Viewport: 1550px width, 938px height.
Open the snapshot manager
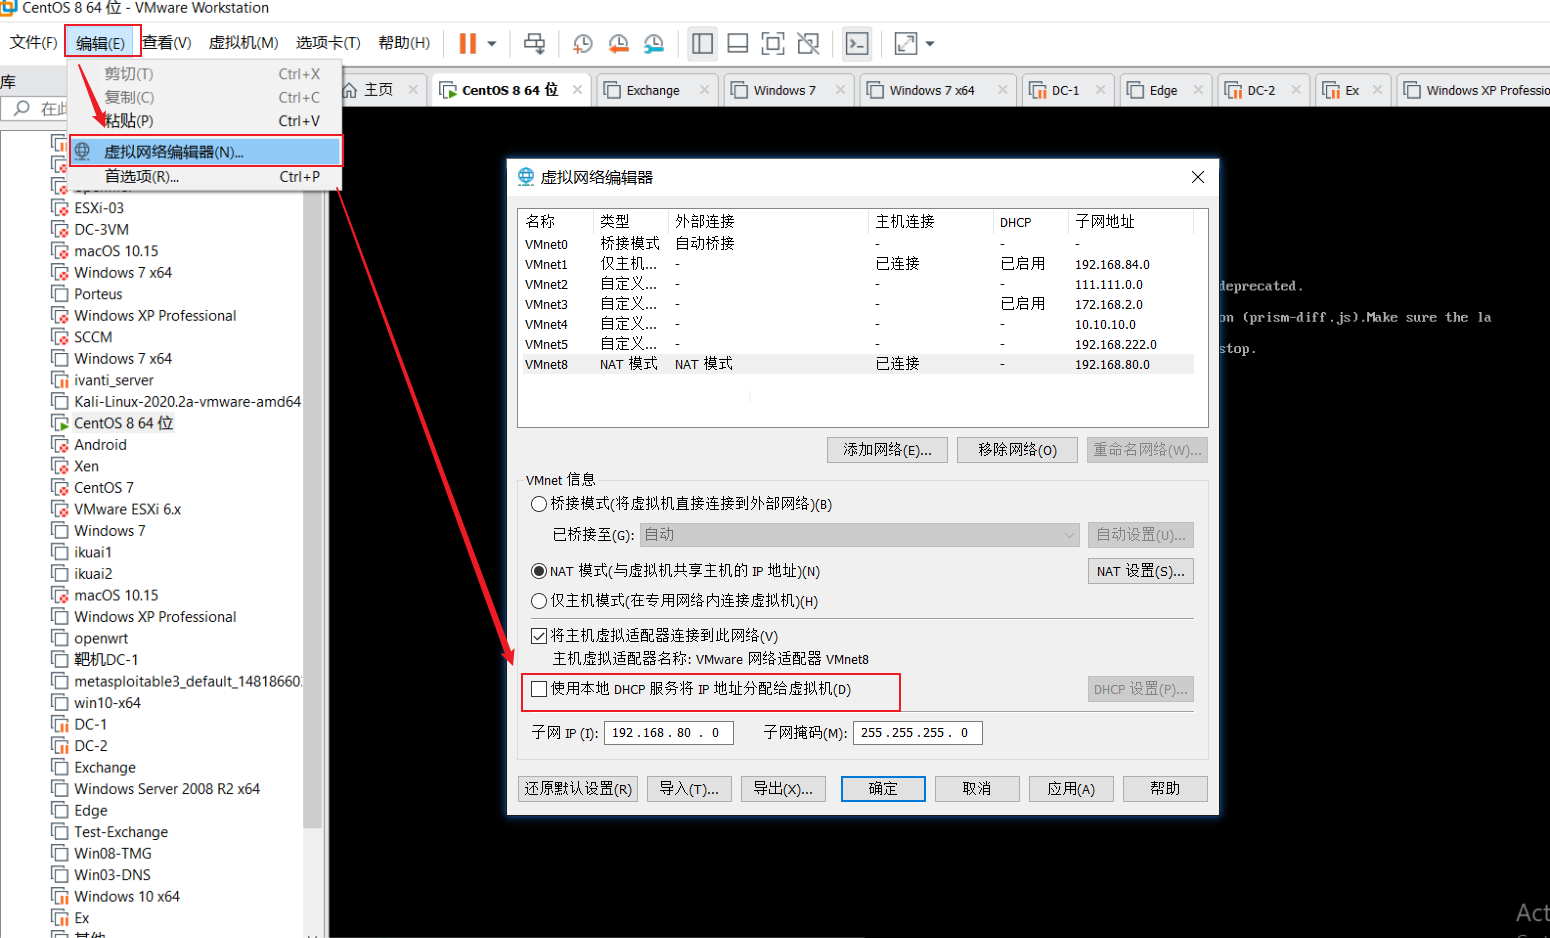[x=654, y=43]
